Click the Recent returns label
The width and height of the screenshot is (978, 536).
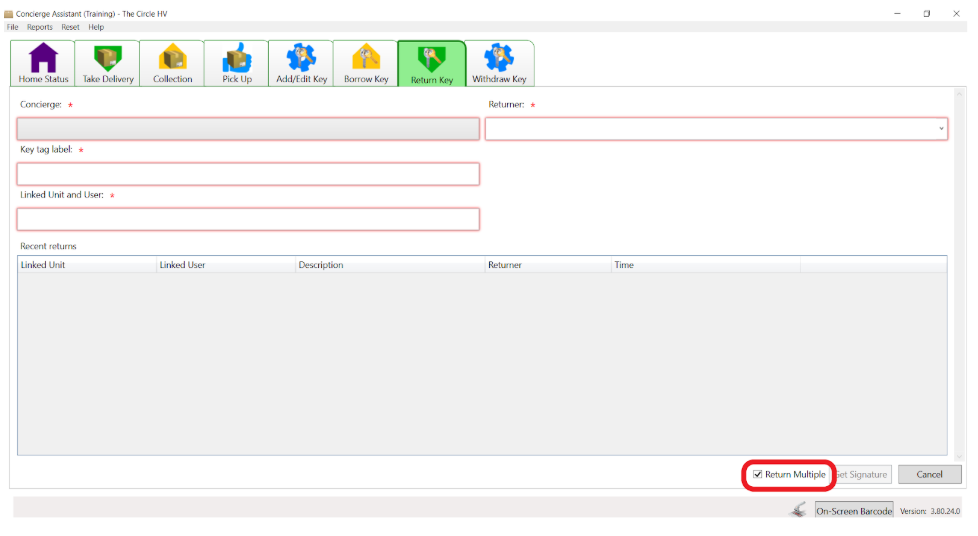click(48, 246)
